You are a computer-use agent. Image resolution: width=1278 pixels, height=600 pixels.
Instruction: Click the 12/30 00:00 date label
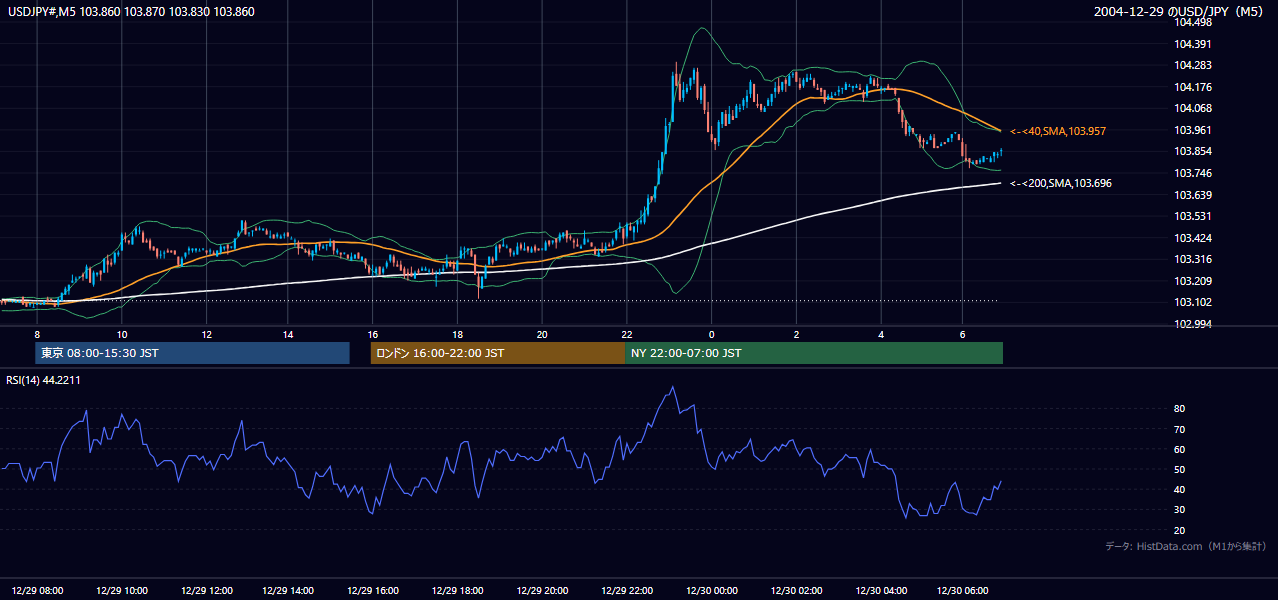(x=711, y=591)
